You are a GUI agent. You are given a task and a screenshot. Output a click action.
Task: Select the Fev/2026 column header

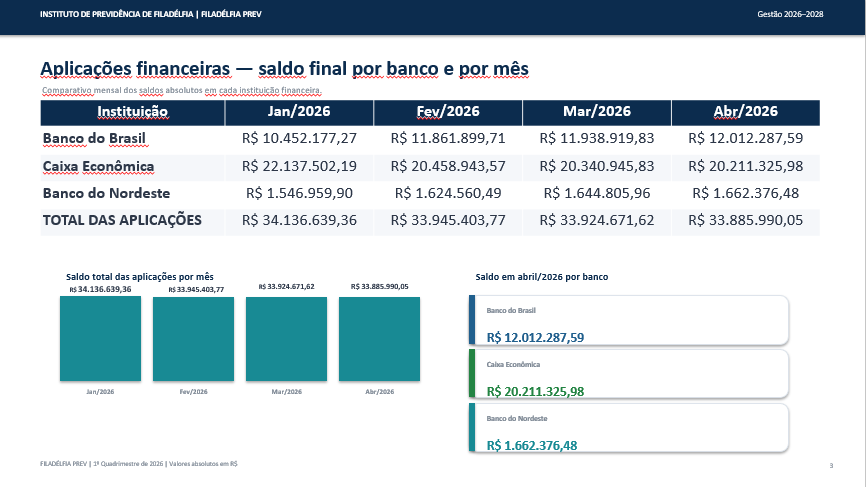coord(448,113)
